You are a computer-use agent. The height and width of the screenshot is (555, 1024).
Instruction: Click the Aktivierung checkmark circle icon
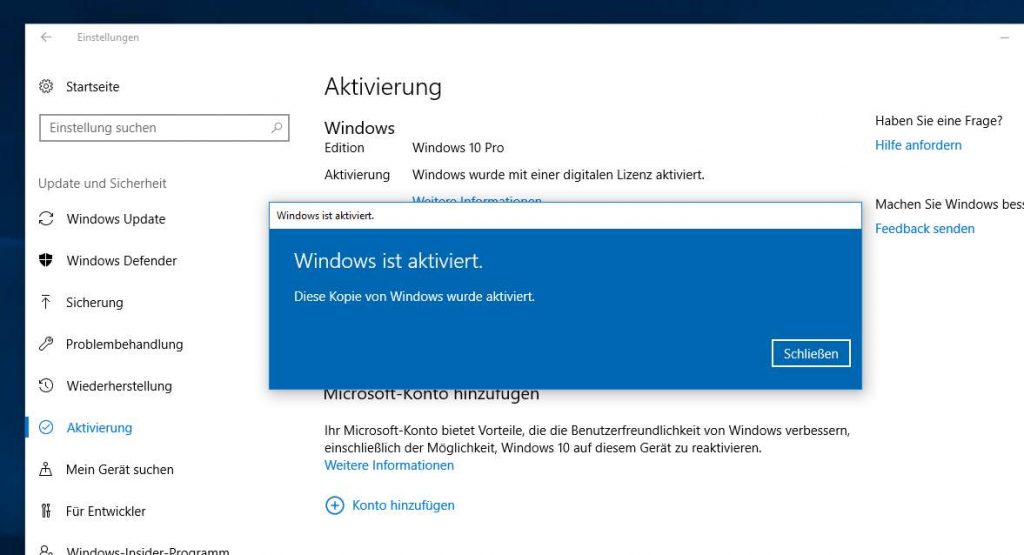coord(46,428)
